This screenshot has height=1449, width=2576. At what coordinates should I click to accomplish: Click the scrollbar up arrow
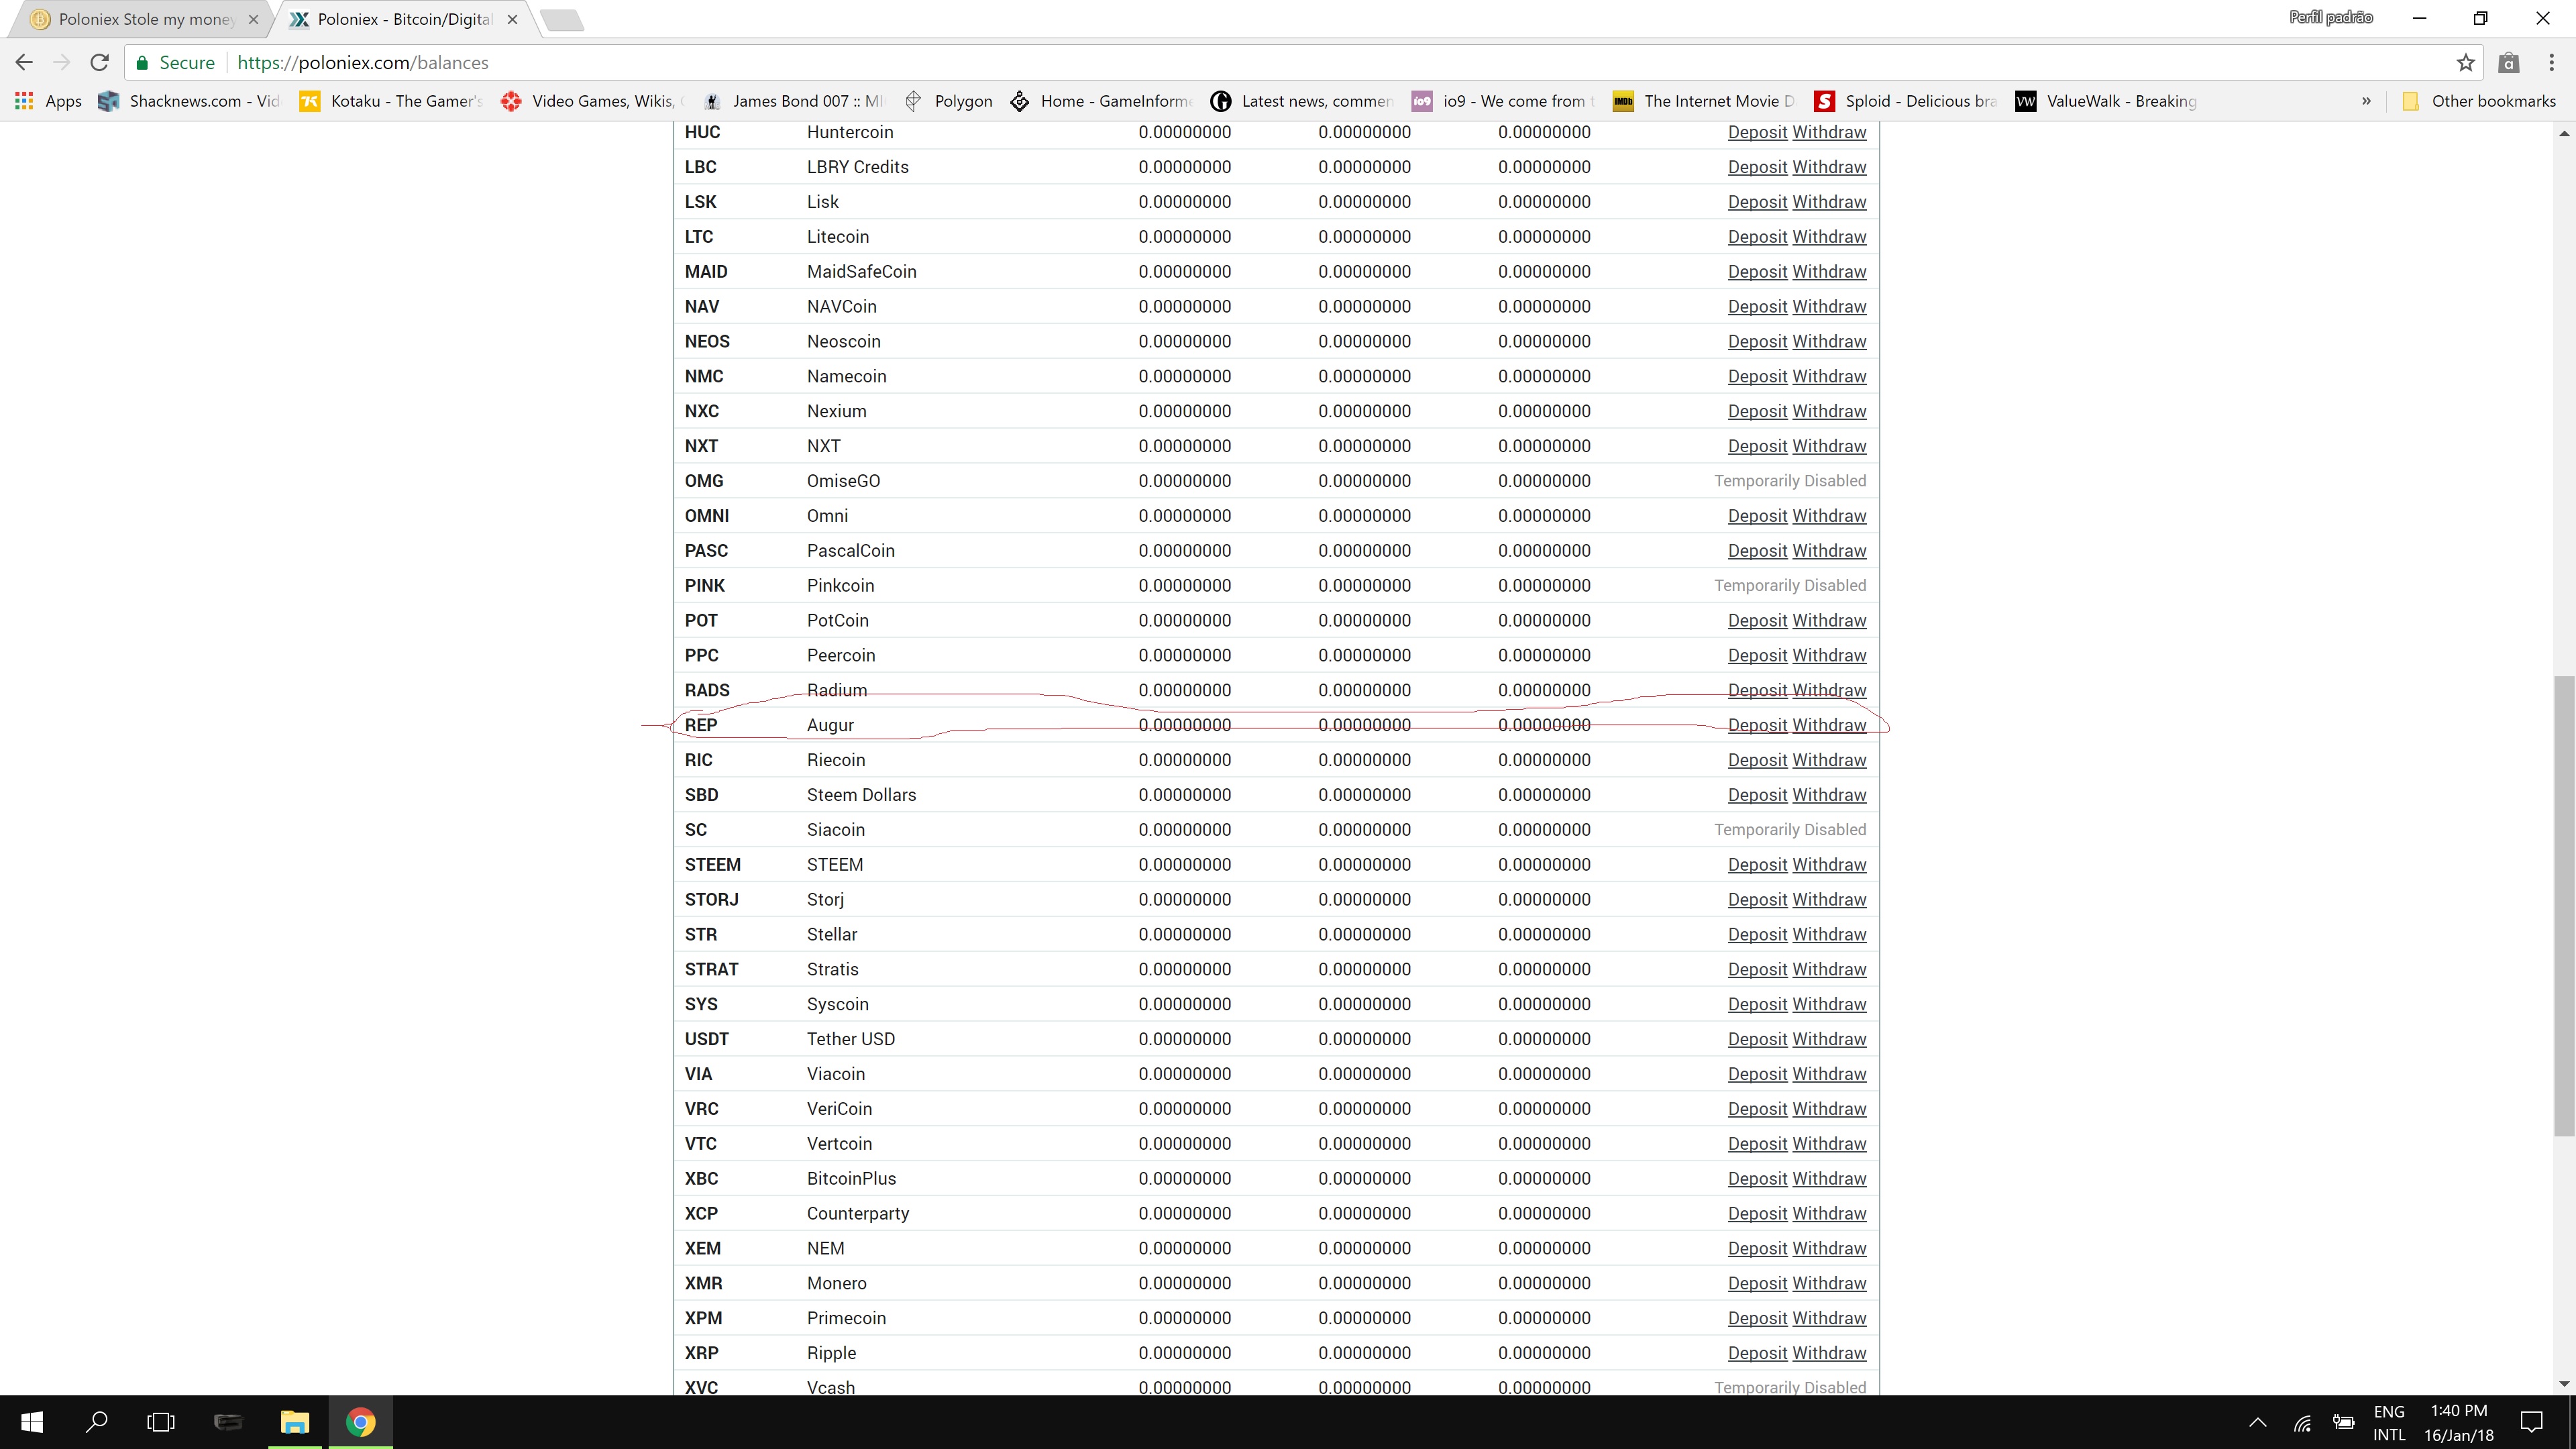(x=2564, y=133)
